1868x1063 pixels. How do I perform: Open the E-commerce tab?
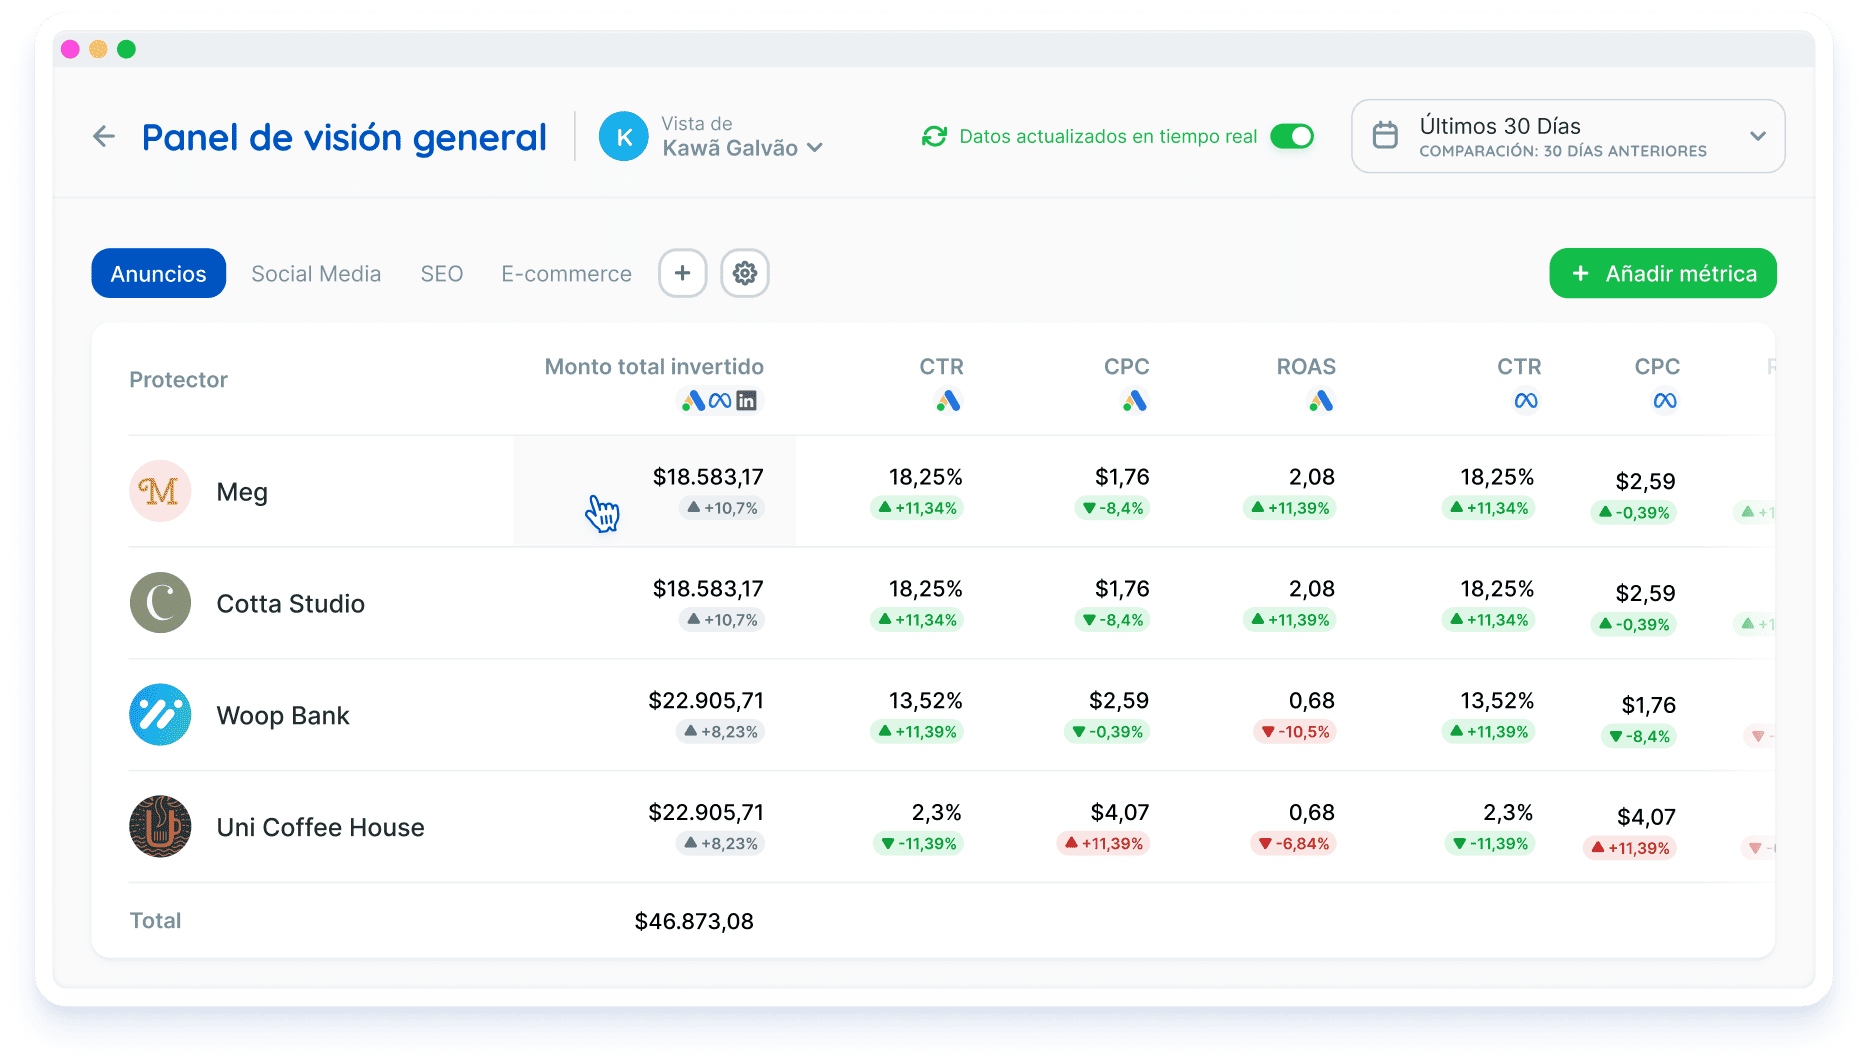click(x=566, y=274)
